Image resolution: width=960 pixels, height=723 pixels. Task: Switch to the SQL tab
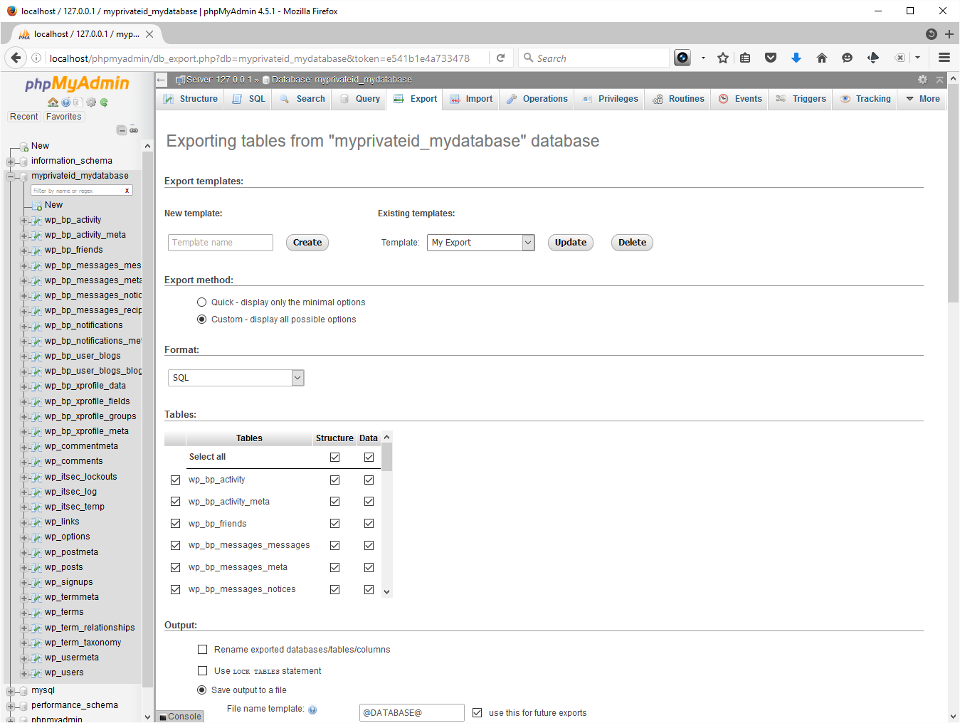[x=249, y=99]
